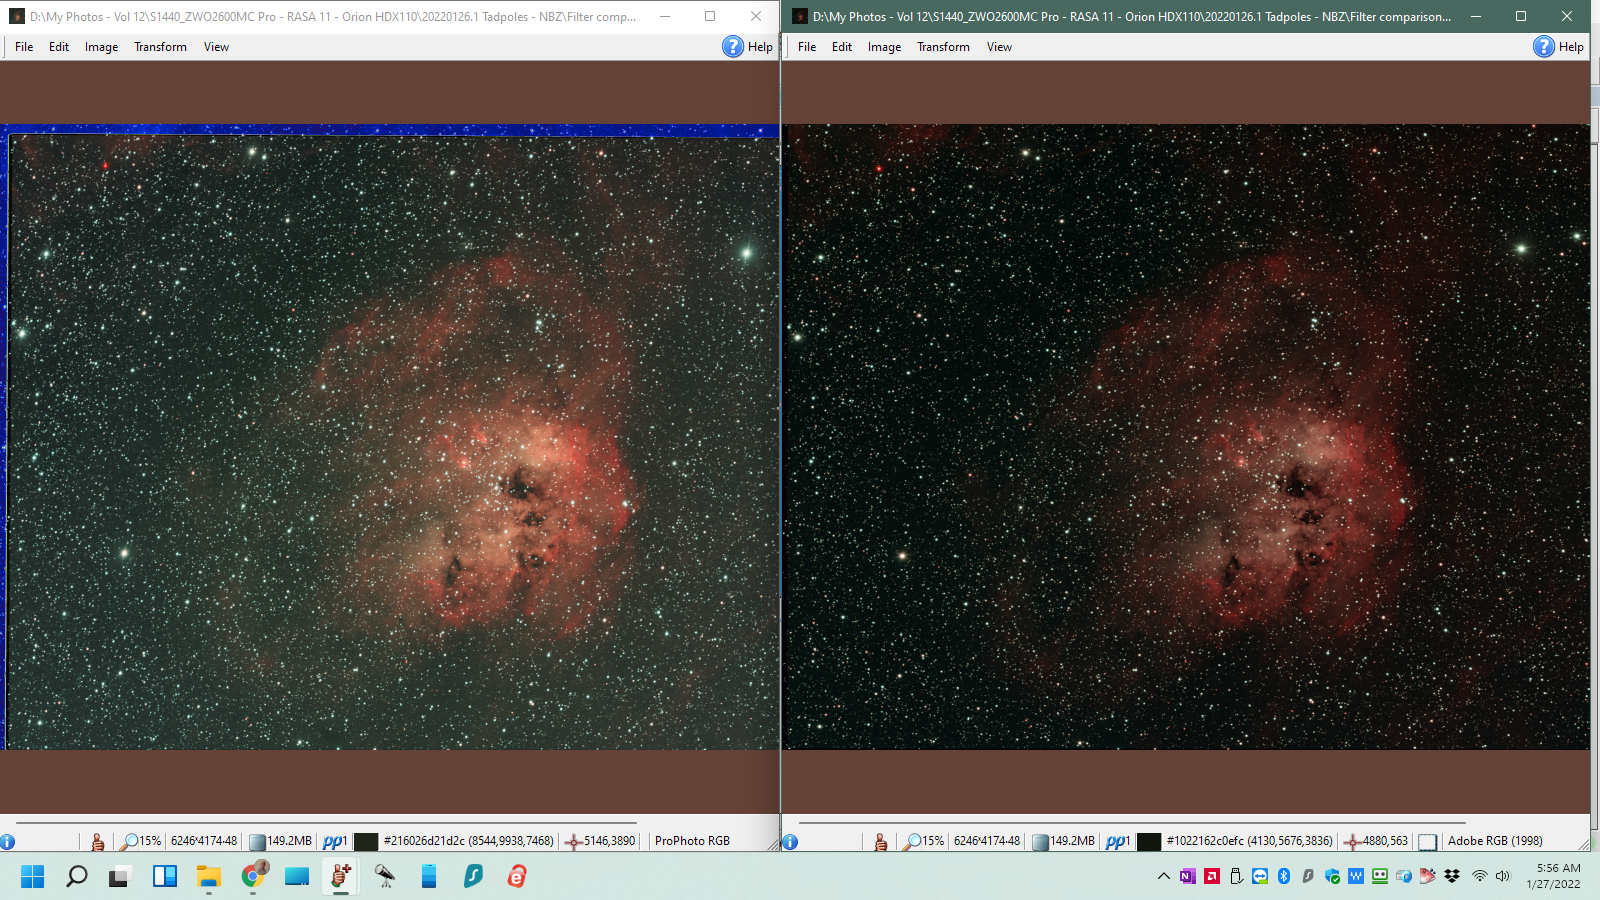Open File menu in left window
This screenshot has width=1600, height=900.
pos(24,47)
